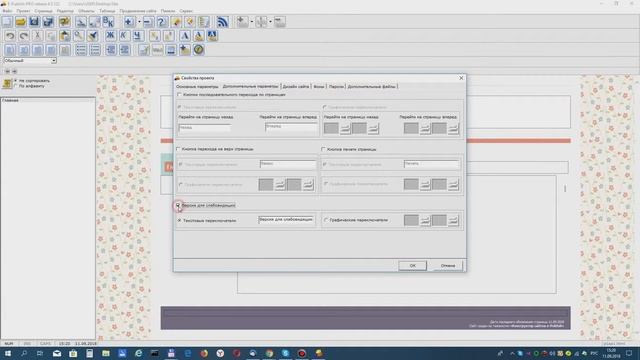Toggle italic with the К icon

[x=124, y=36]
